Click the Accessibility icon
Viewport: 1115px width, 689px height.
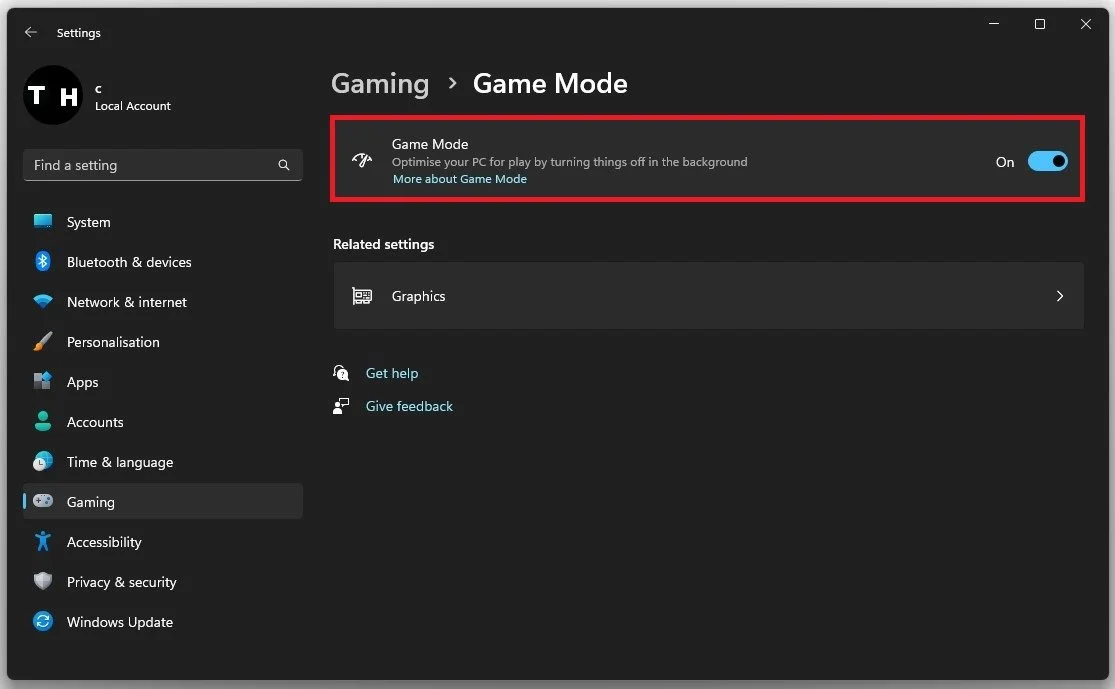coord(43,541)
